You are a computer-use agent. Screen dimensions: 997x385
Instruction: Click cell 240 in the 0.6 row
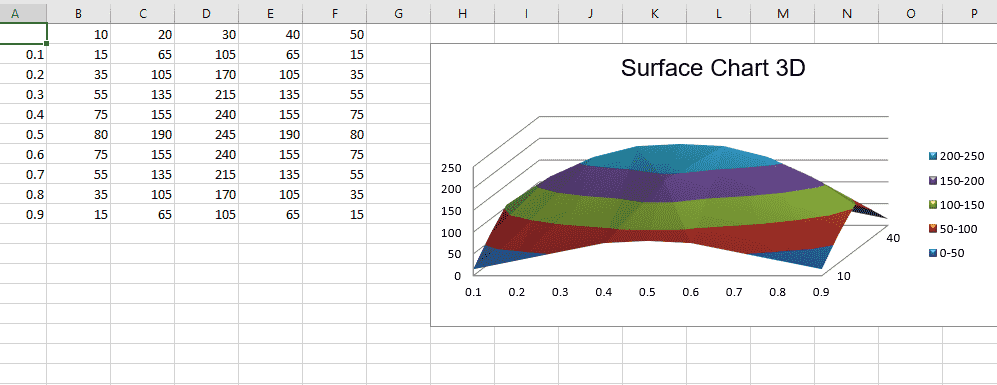(206, 155)
